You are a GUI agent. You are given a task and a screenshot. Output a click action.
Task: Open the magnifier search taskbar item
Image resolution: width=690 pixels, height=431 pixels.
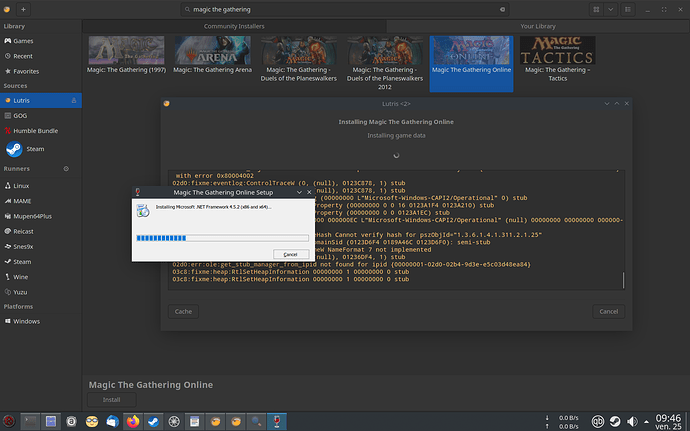click(x=257, y=421)
